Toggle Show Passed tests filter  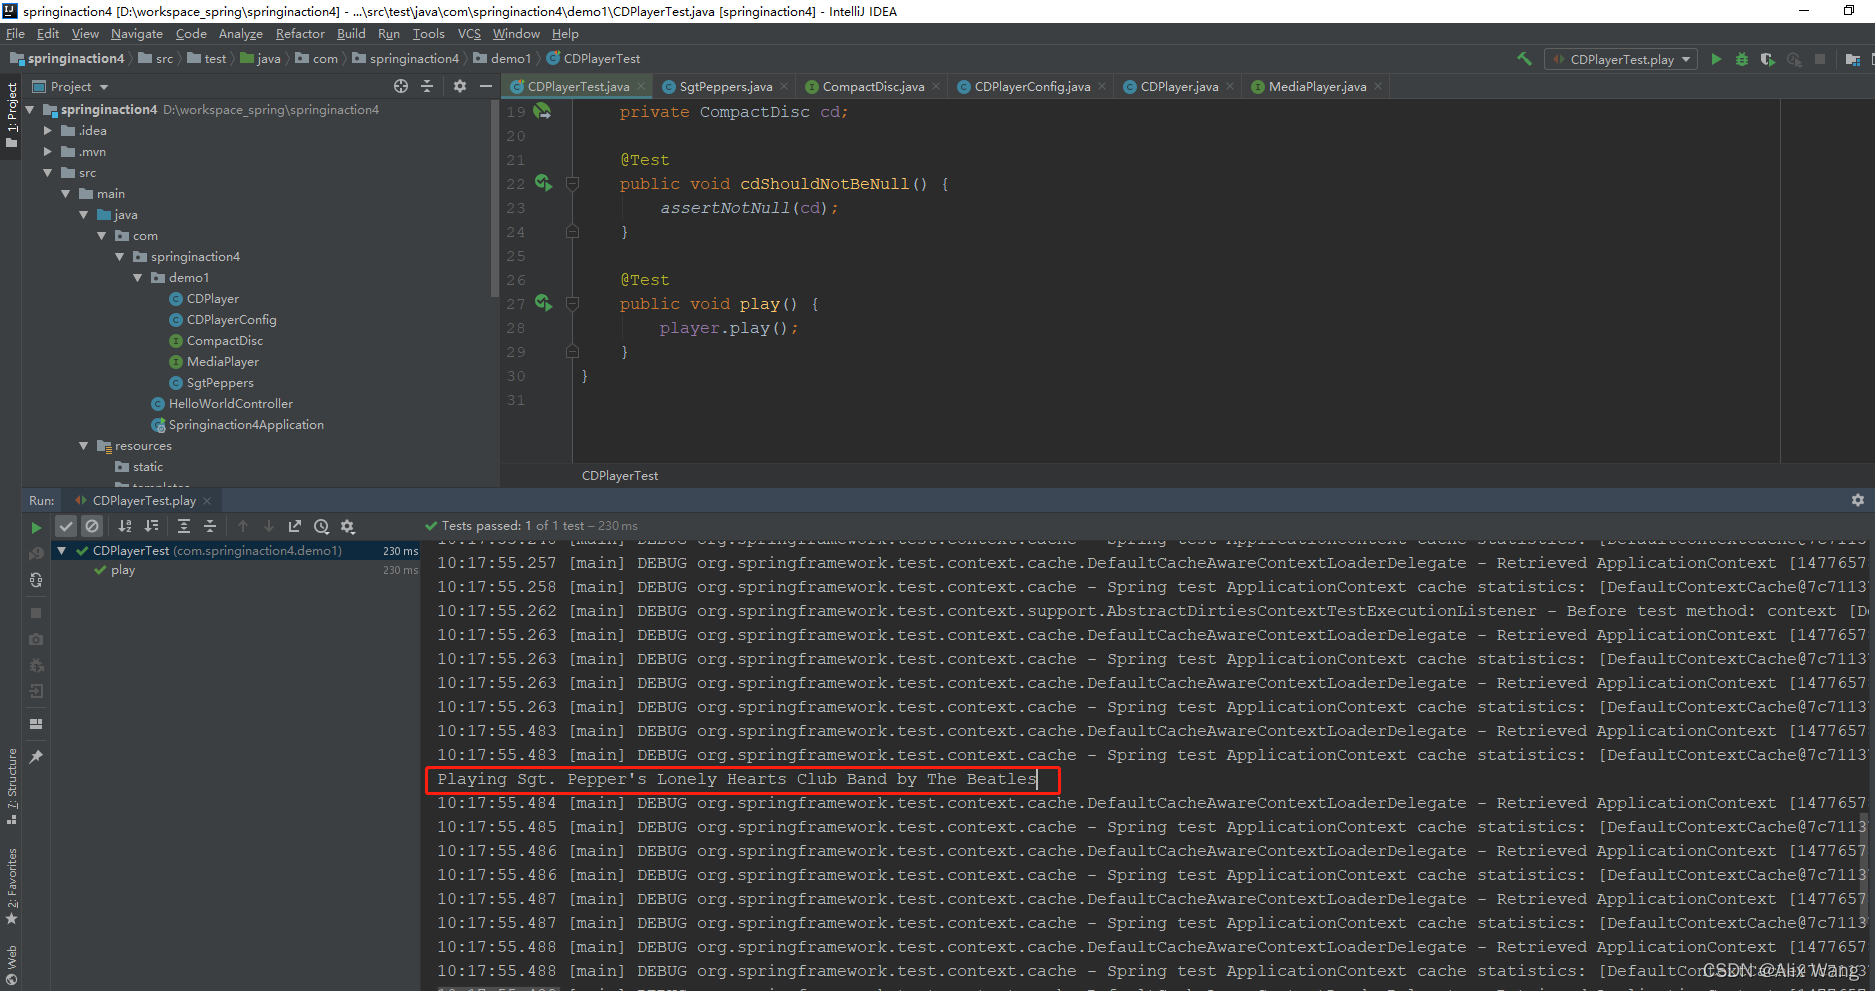66,526
